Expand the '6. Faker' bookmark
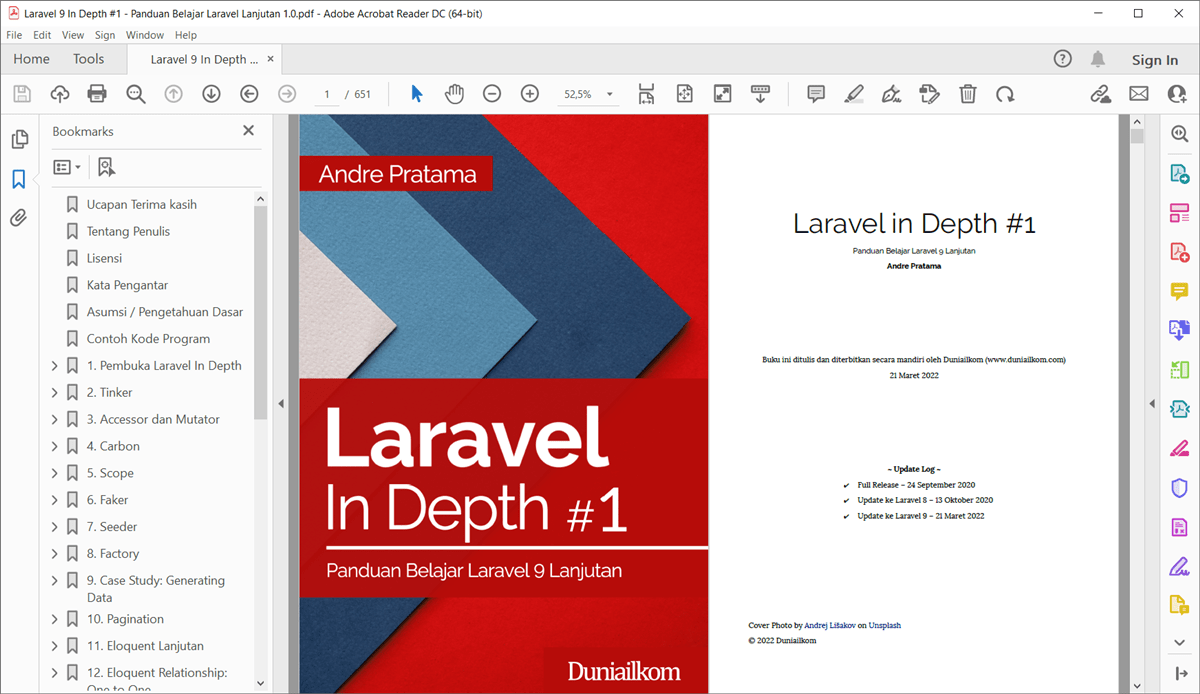This screenshot has height=694, width=1200. [x=55, y=500]
